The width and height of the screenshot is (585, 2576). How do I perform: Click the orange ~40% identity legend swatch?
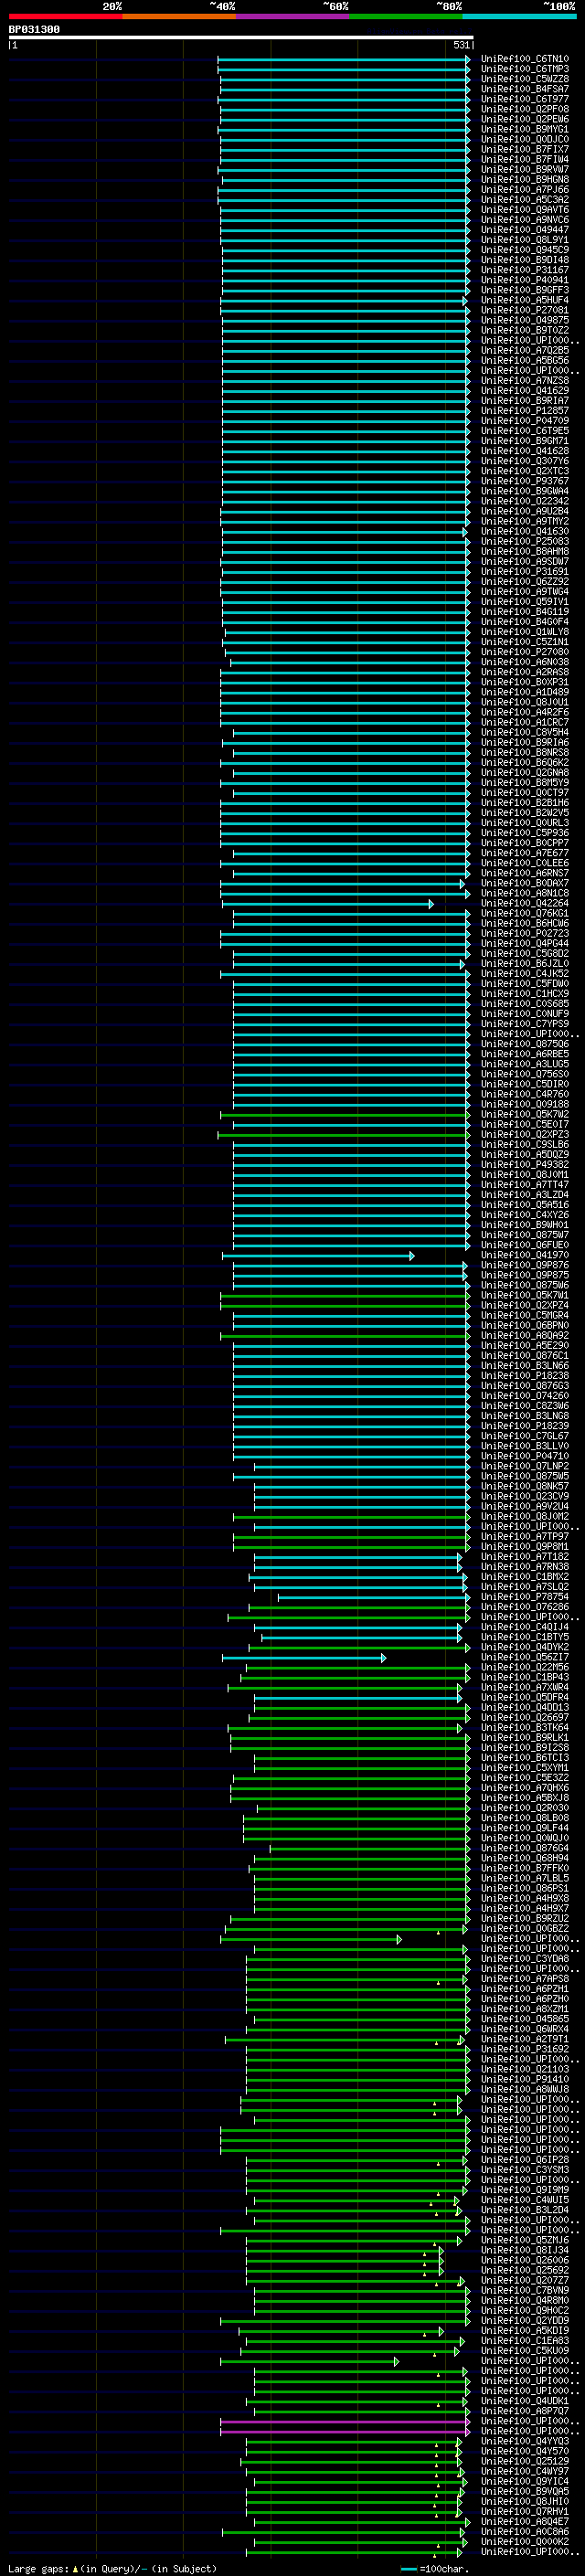click(179, 16)
